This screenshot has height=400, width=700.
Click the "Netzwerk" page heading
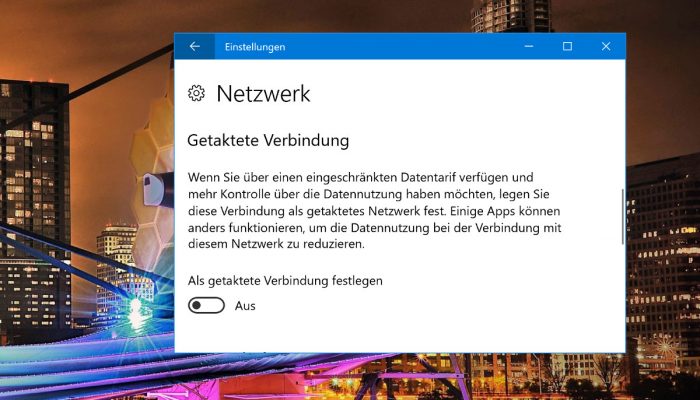(x=263, y=94)
